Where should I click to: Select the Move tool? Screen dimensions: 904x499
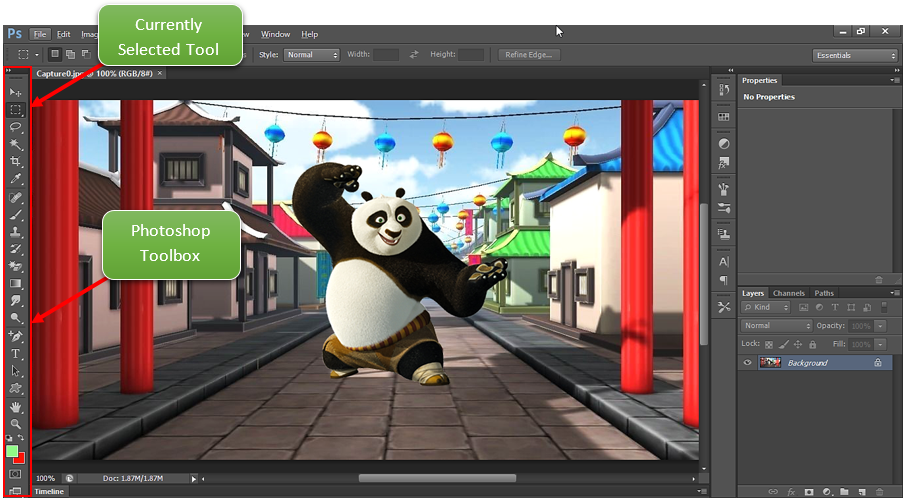[16, 92]
